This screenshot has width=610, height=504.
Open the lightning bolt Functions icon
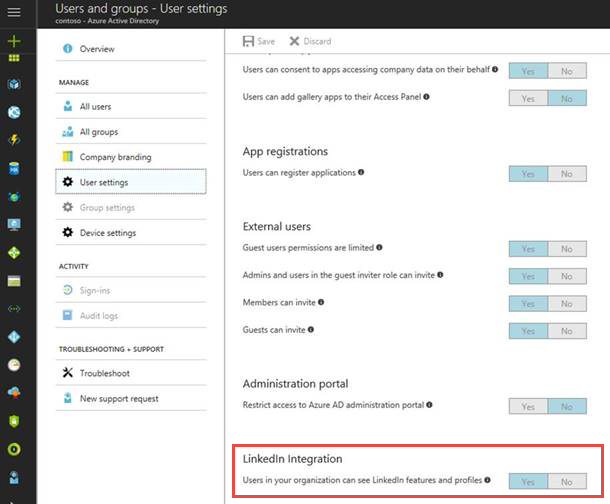14,140
